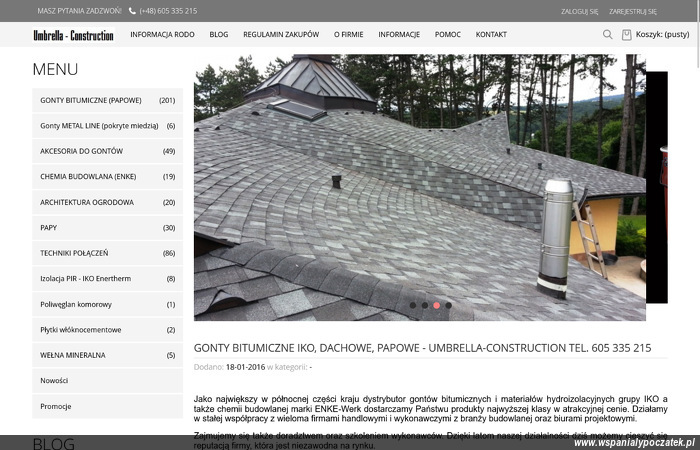The height and width of the screenshot is (450, 700).
Task: Open POMOC menu item
Action: click(x=448, y=34)
